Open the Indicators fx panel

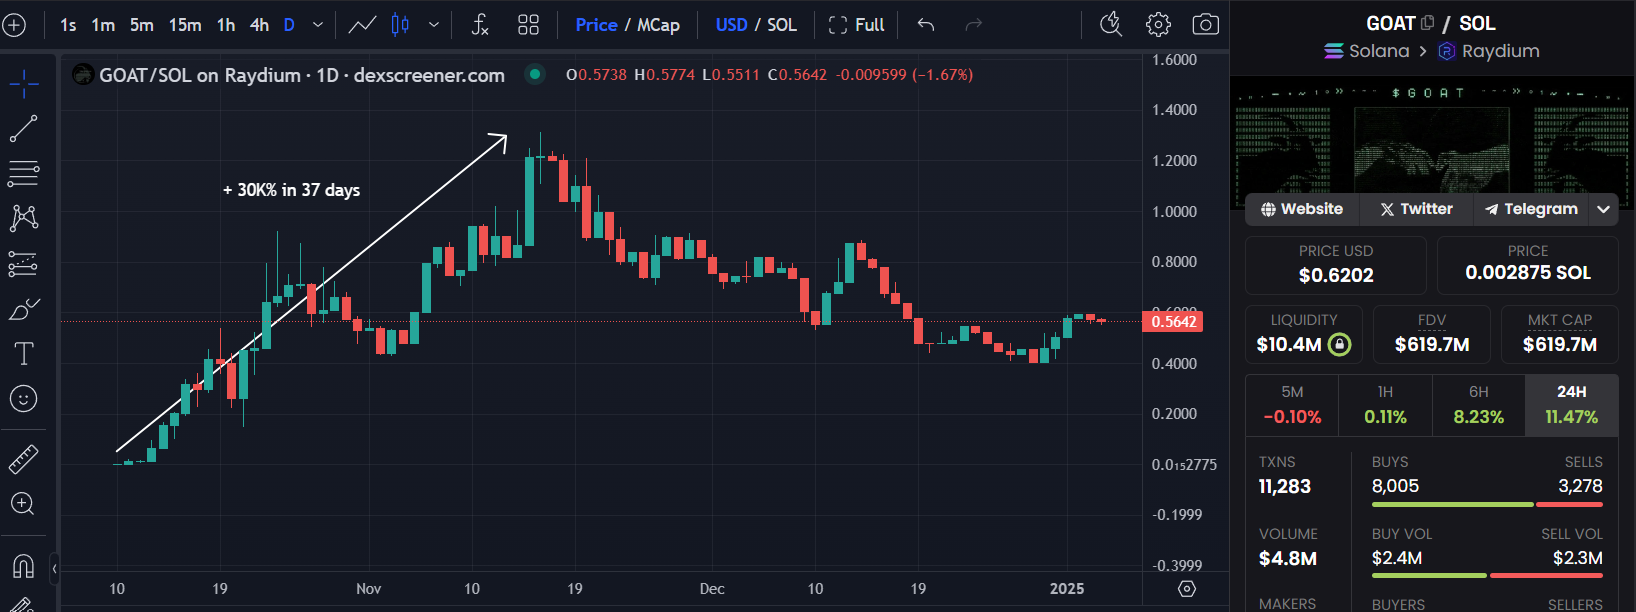pyautogui.click(x=479, y=24)
